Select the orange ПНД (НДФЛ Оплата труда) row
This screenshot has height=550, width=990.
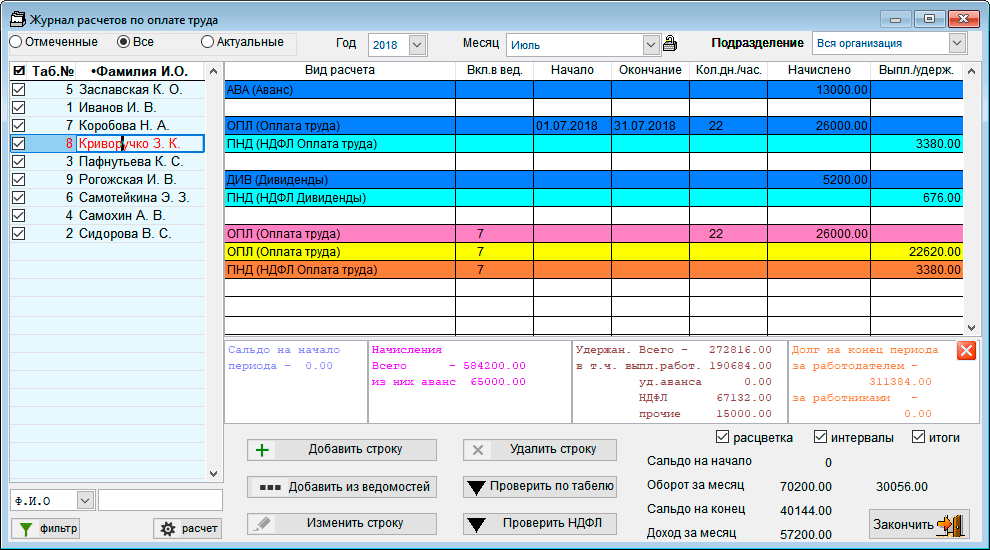(593, 270)
